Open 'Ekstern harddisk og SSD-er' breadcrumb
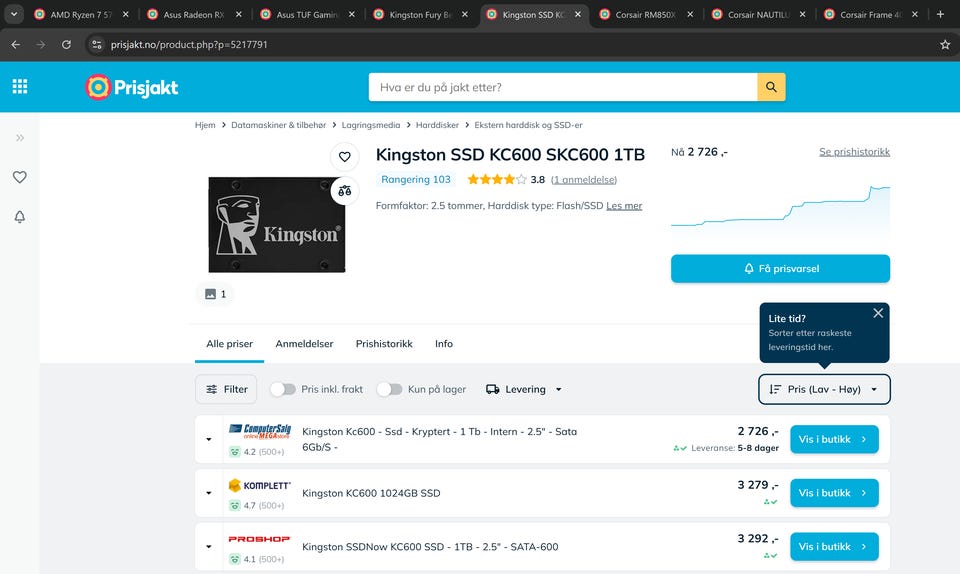 (528, 125)
